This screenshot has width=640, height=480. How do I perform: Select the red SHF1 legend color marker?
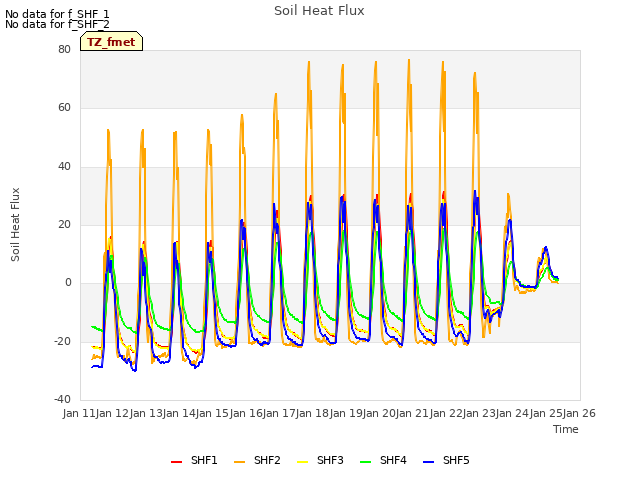pos(176,462)
